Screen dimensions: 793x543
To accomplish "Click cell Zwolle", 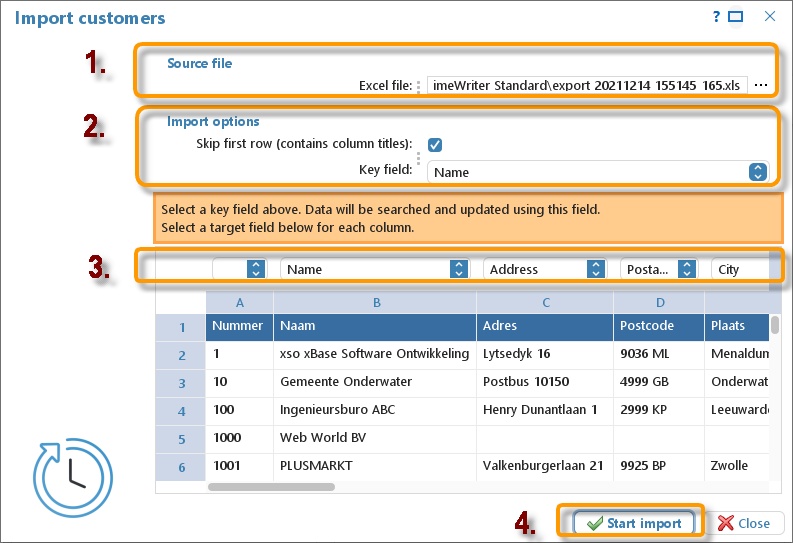I will [x=737, y=466].
